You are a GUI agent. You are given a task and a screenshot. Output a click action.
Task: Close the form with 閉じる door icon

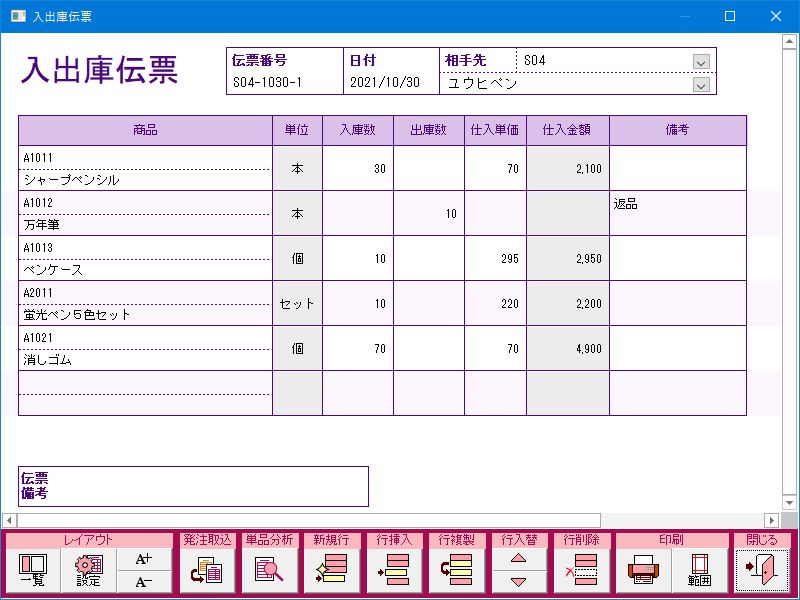[762, 570]
